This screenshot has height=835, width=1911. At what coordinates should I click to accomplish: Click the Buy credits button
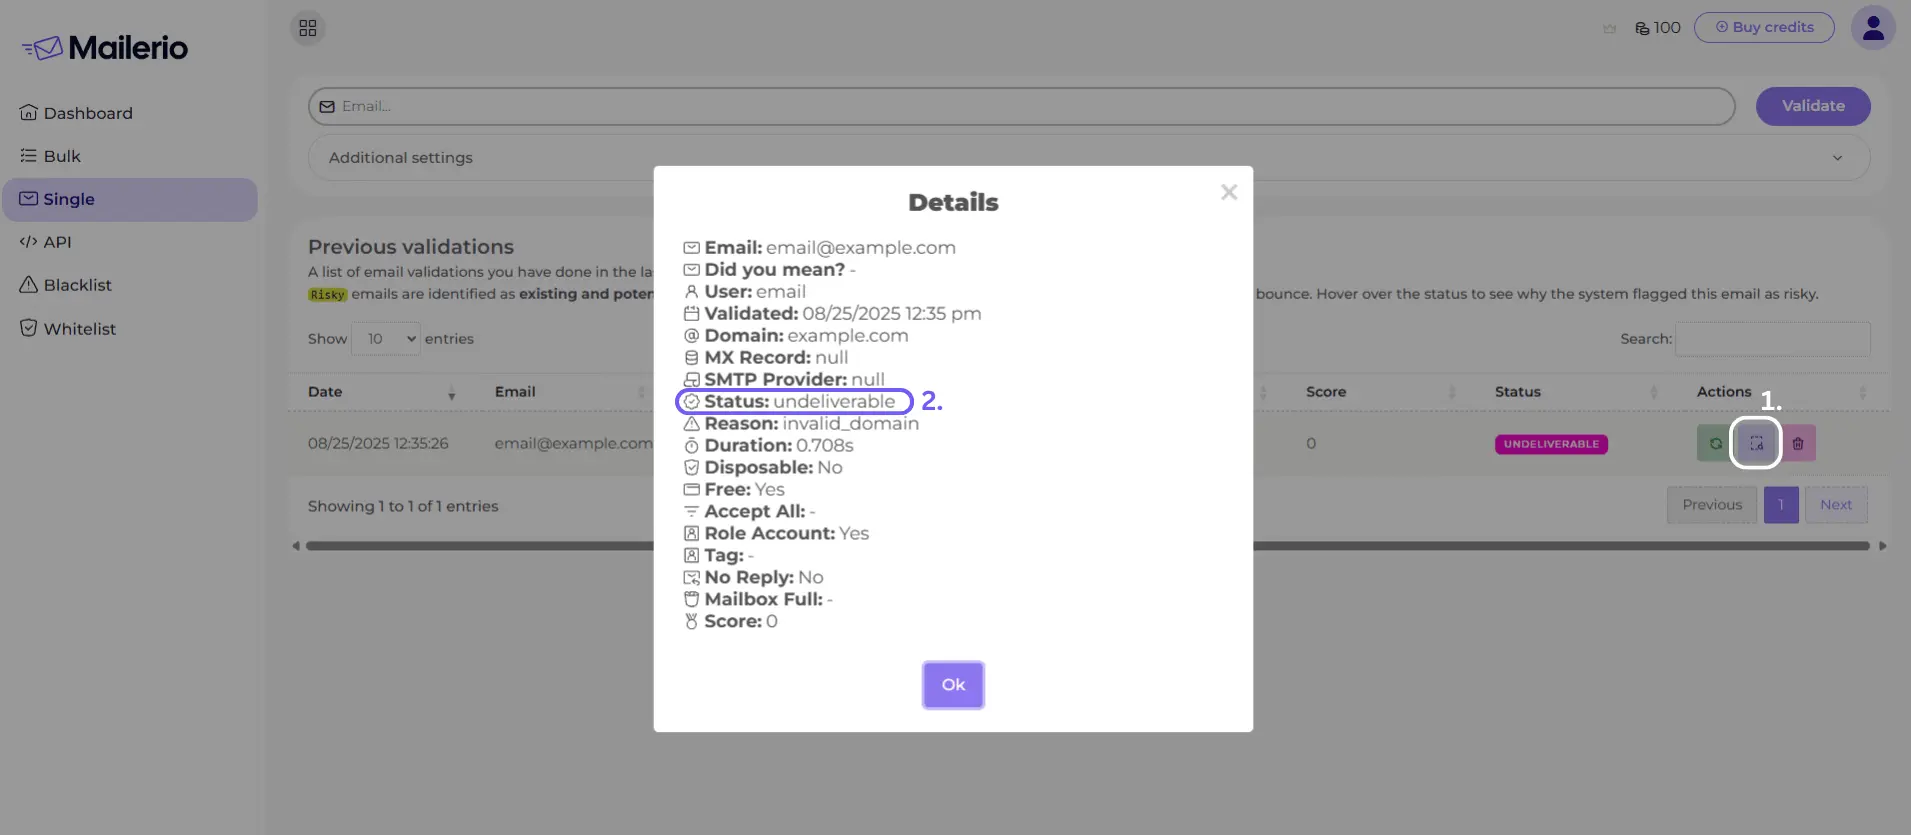pyautogui.click(x=1764, y=27)
